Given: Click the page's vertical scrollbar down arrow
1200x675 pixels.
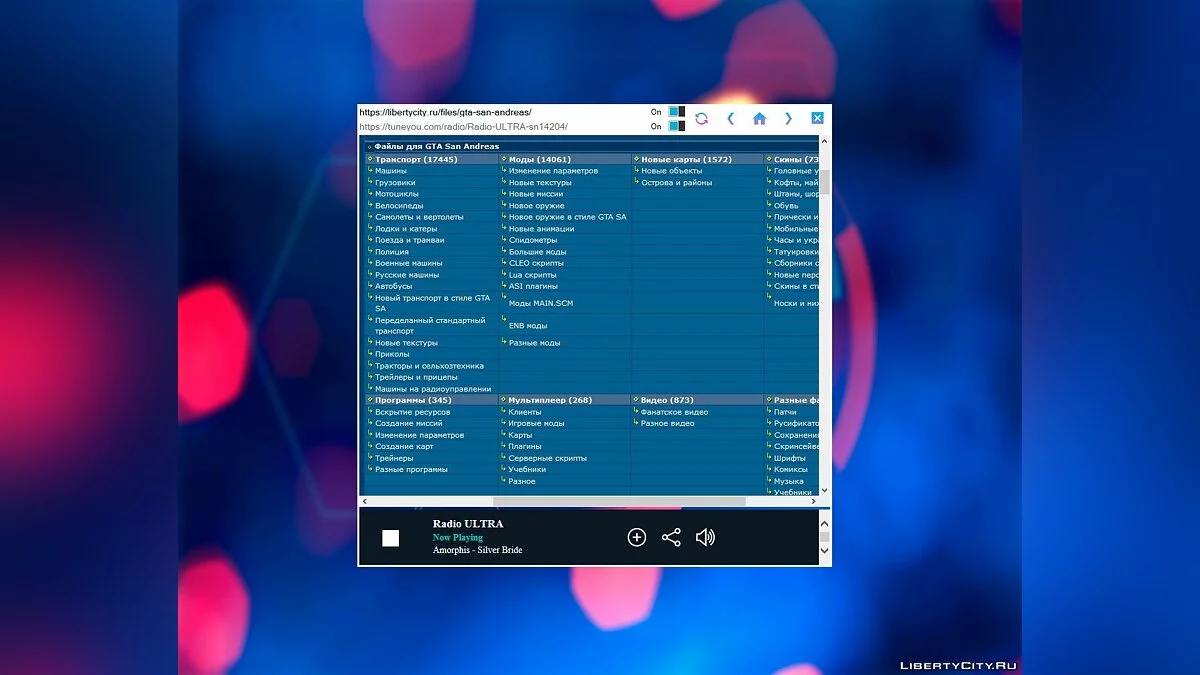Looking at the screenshot, I should 824,490.
